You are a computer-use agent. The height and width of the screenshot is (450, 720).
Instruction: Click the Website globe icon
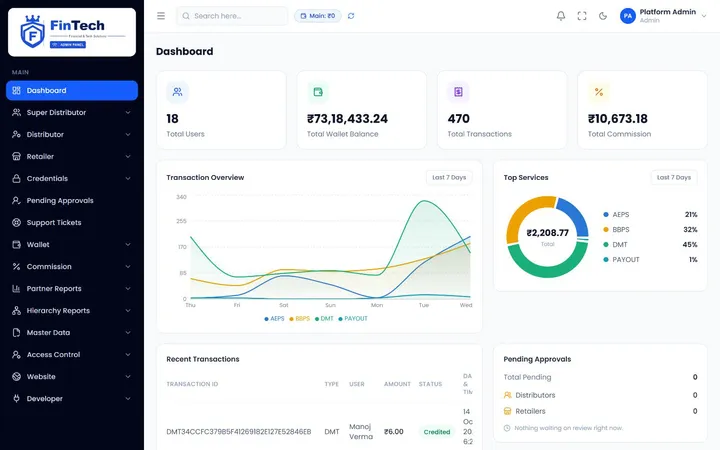coord(17,377)
